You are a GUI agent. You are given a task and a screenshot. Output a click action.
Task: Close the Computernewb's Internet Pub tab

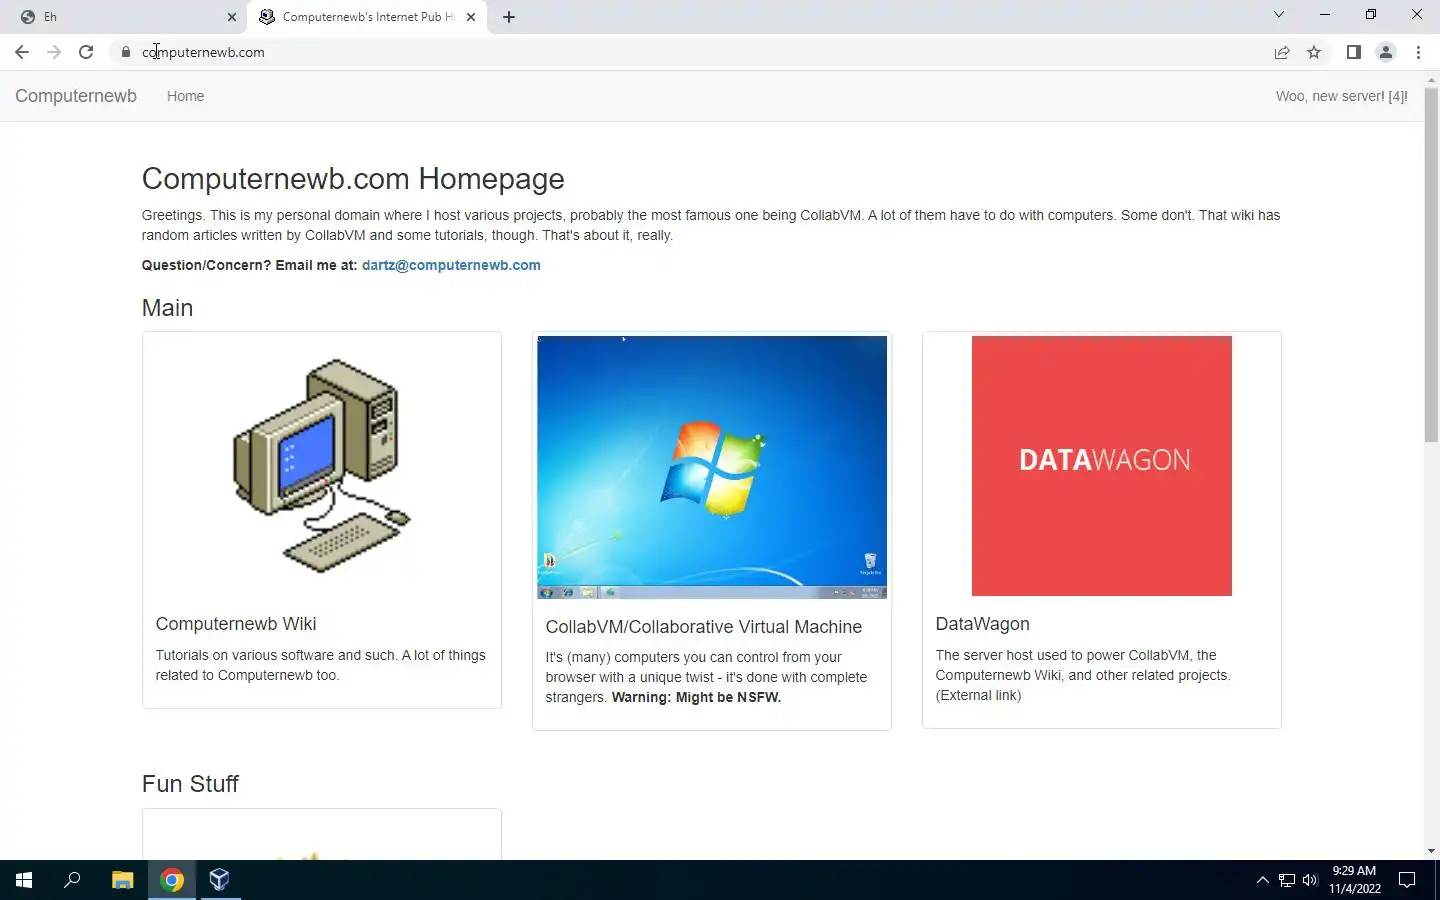pos(471,17)
